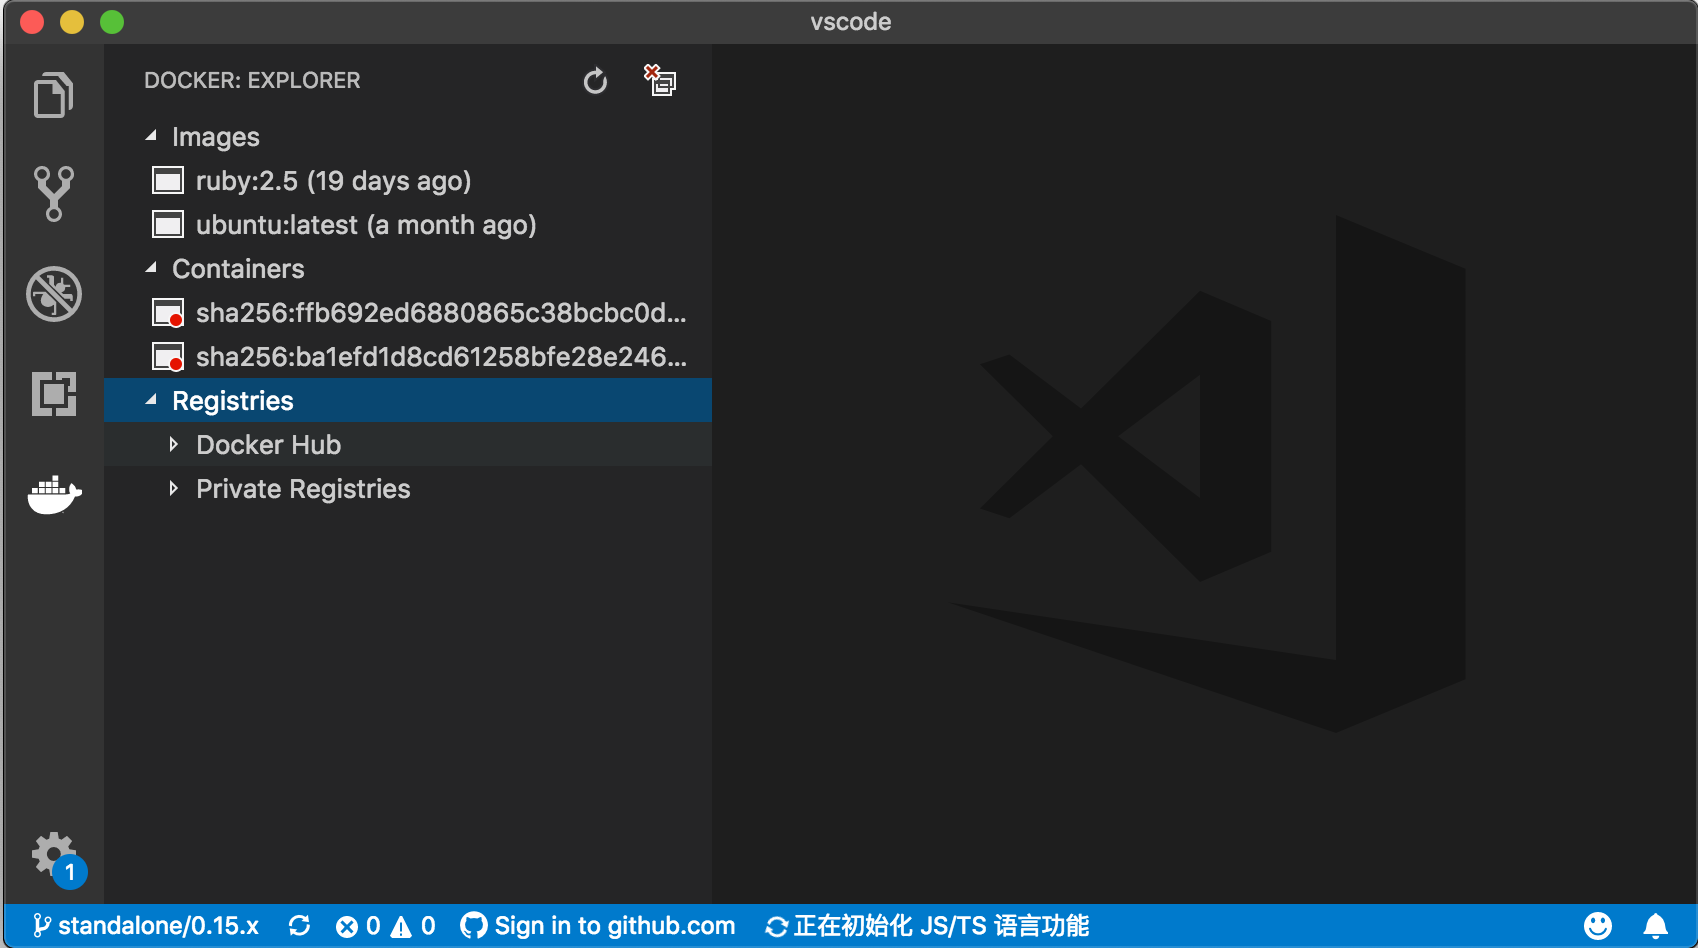1698x948 pixels.
Task: Select the ruby:2.5 image
Action: pos(333,181)
